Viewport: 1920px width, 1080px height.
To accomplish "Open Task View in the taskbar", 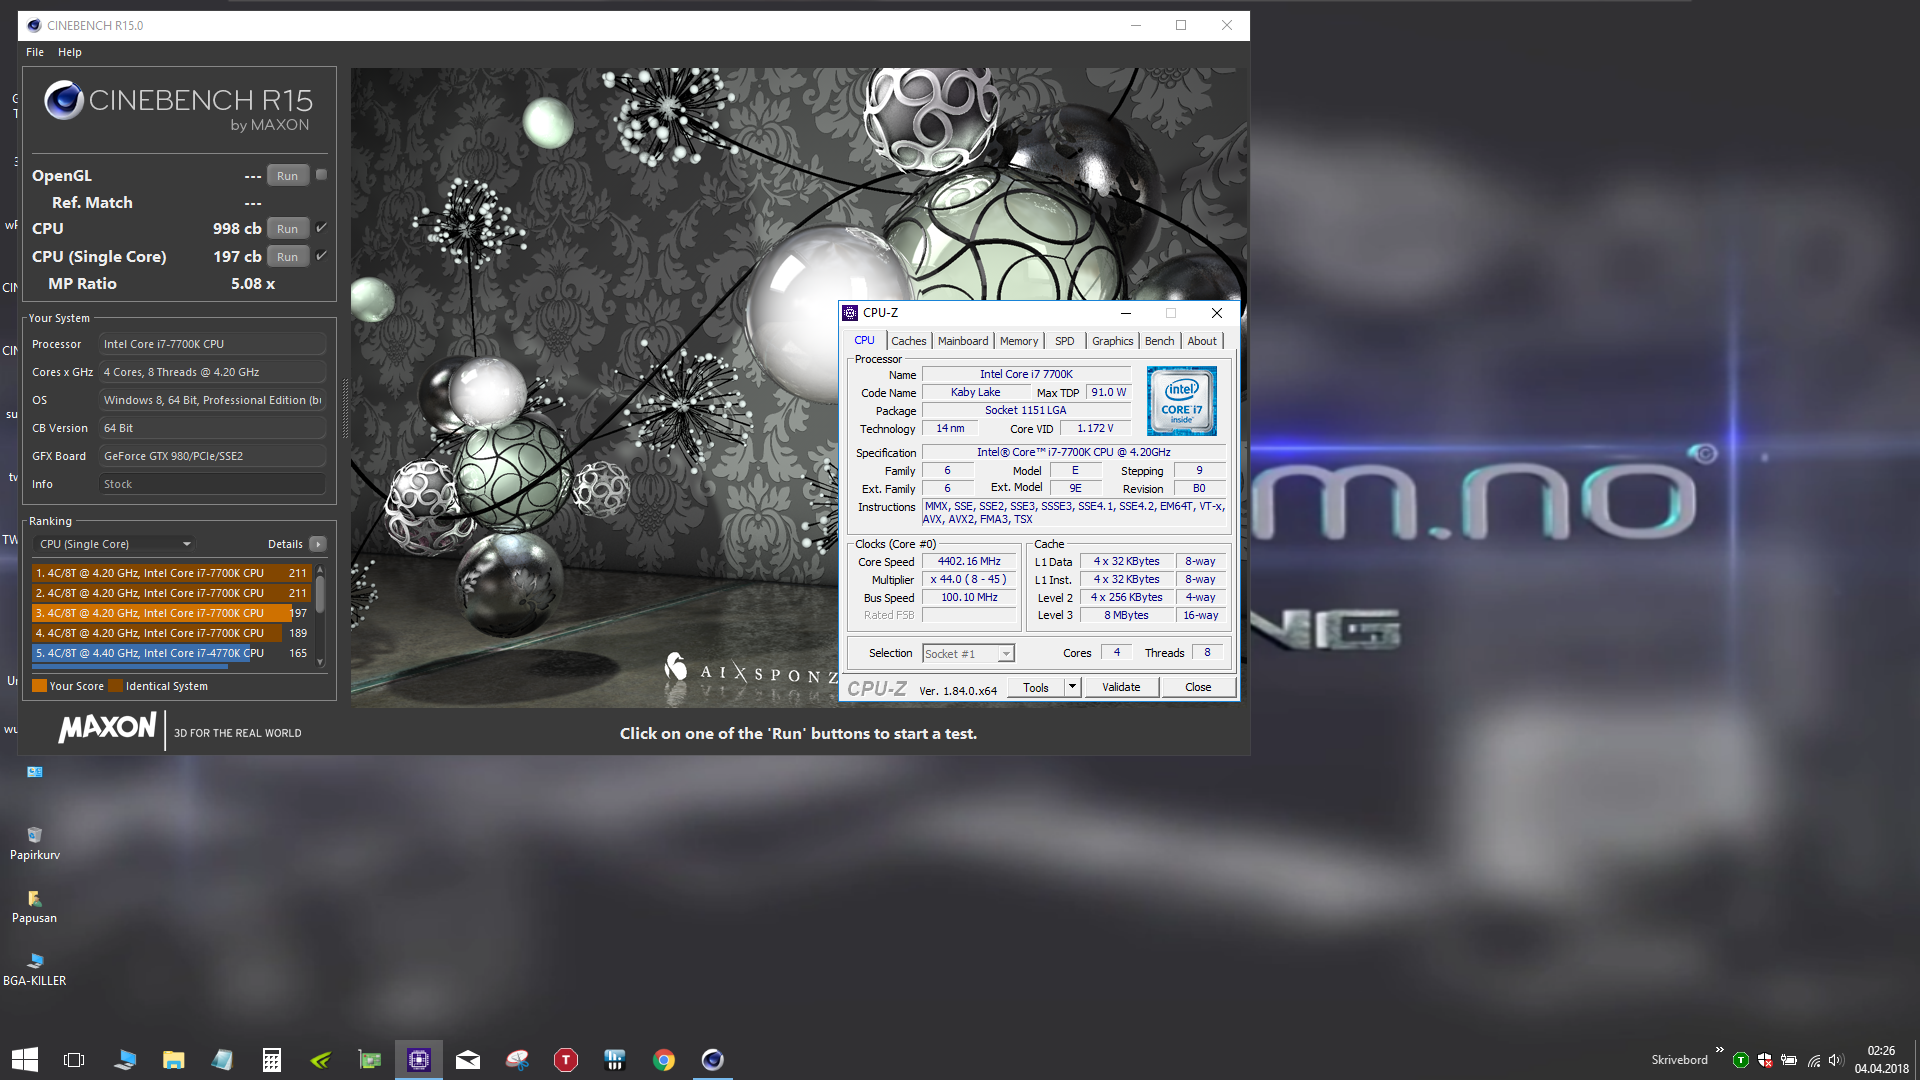I will tap(73, 1059).
